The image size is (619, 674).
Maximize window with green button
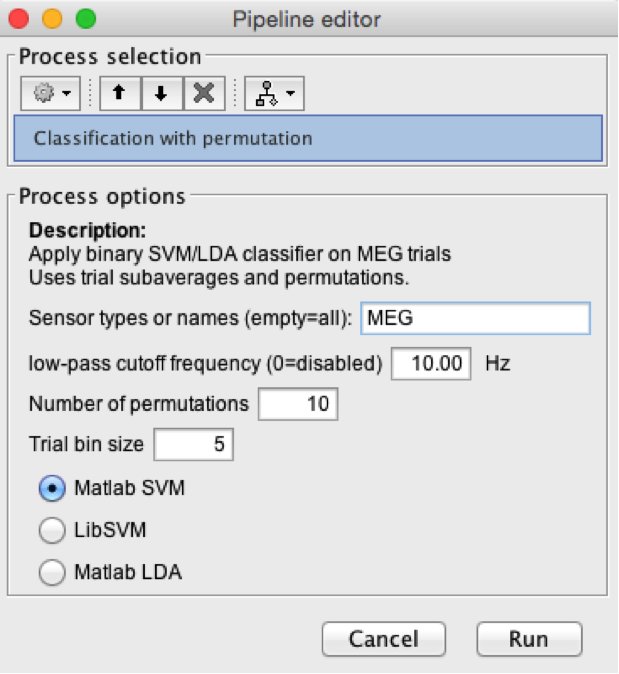point(86,18)
